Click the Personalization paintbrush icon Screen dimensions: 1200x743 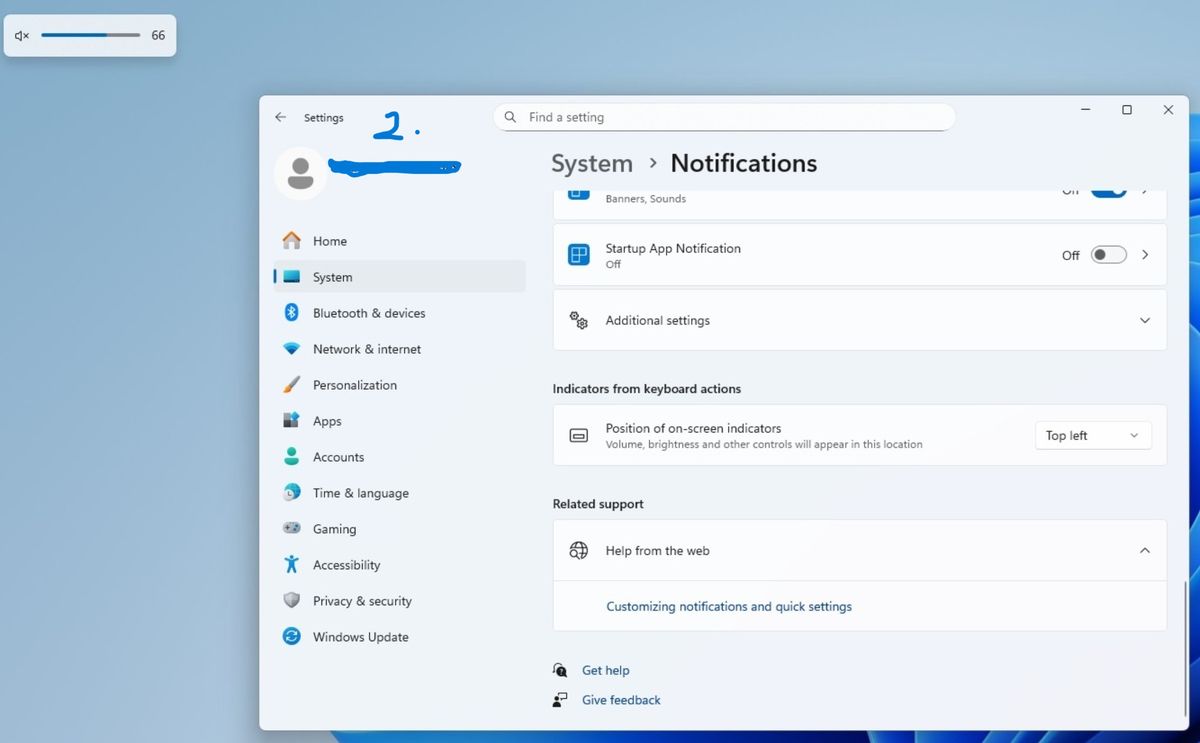tap(291, 385)
